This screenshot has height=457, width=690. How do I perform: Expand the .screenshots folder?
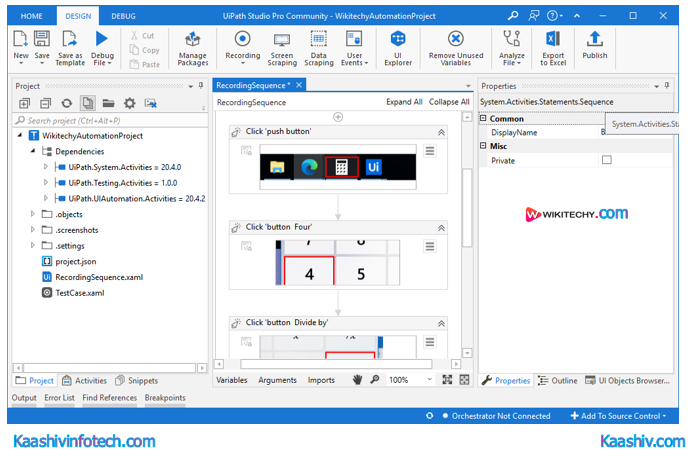(x=32, y=230)
